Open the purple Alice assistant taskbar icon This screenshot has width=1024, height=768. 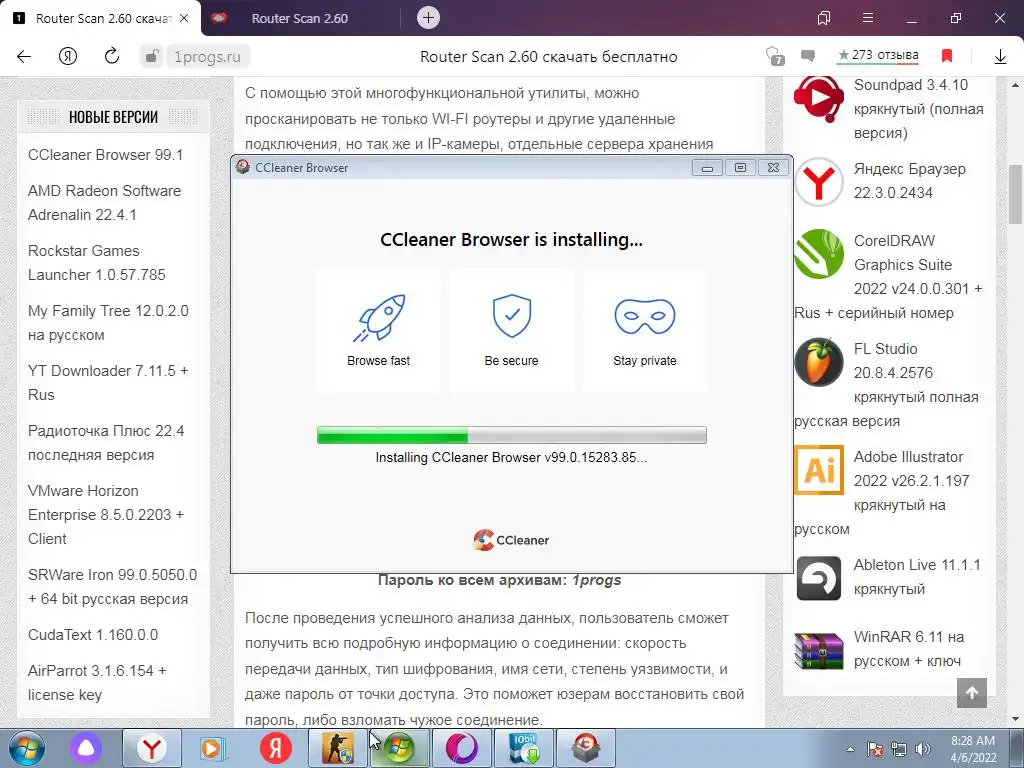tap(86, 748)
